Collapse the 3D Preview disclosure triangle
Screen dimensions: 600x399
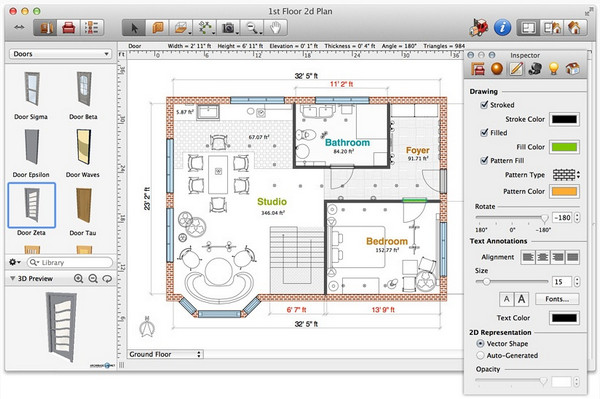click(12, 278)
